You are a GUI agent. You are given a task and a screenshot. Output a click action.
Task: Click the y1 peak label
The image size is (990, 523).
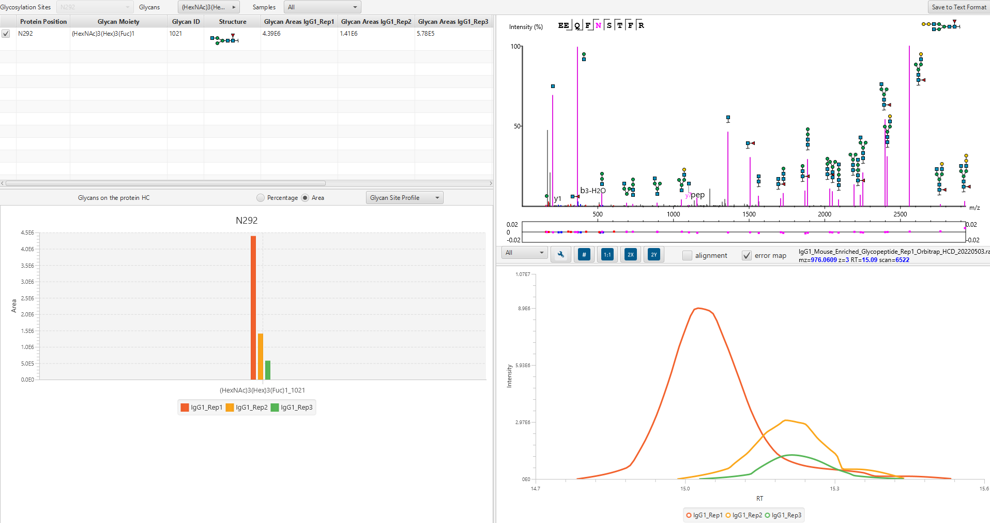pyautogui.click(x=558, y=198)
